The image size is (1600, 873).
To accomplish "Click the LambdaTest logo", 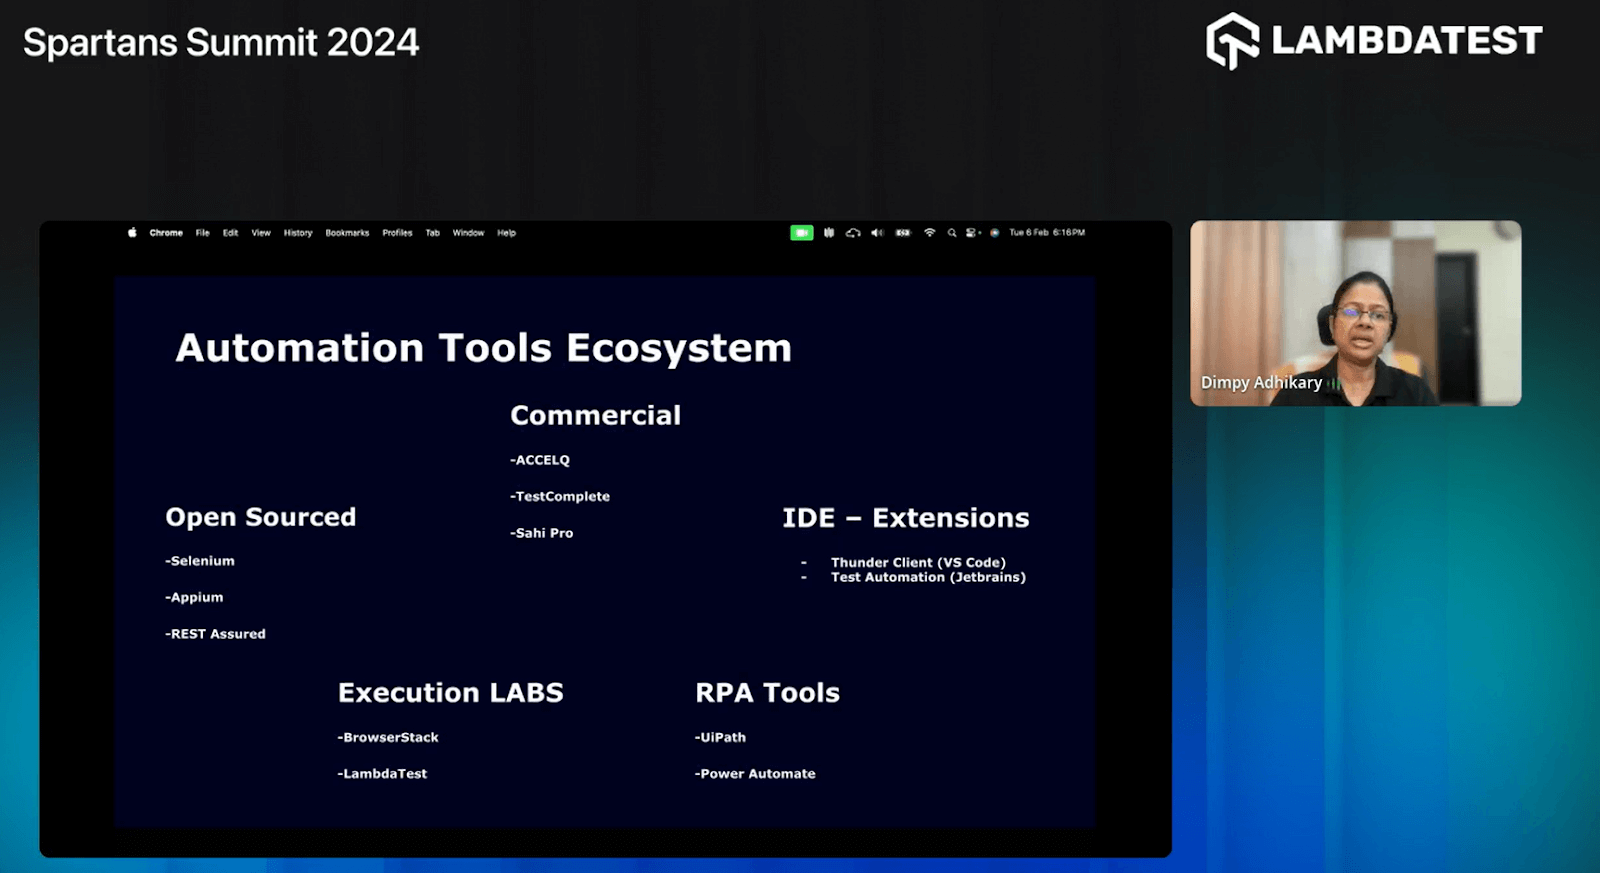I will click(1374, 40).
